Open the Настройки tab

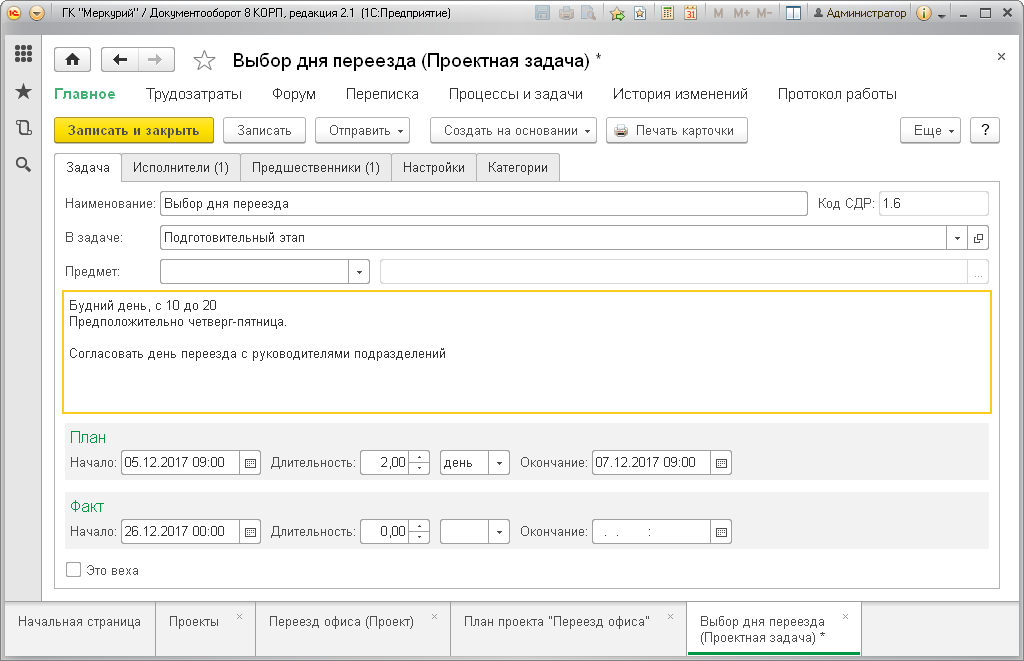(434, 168)
